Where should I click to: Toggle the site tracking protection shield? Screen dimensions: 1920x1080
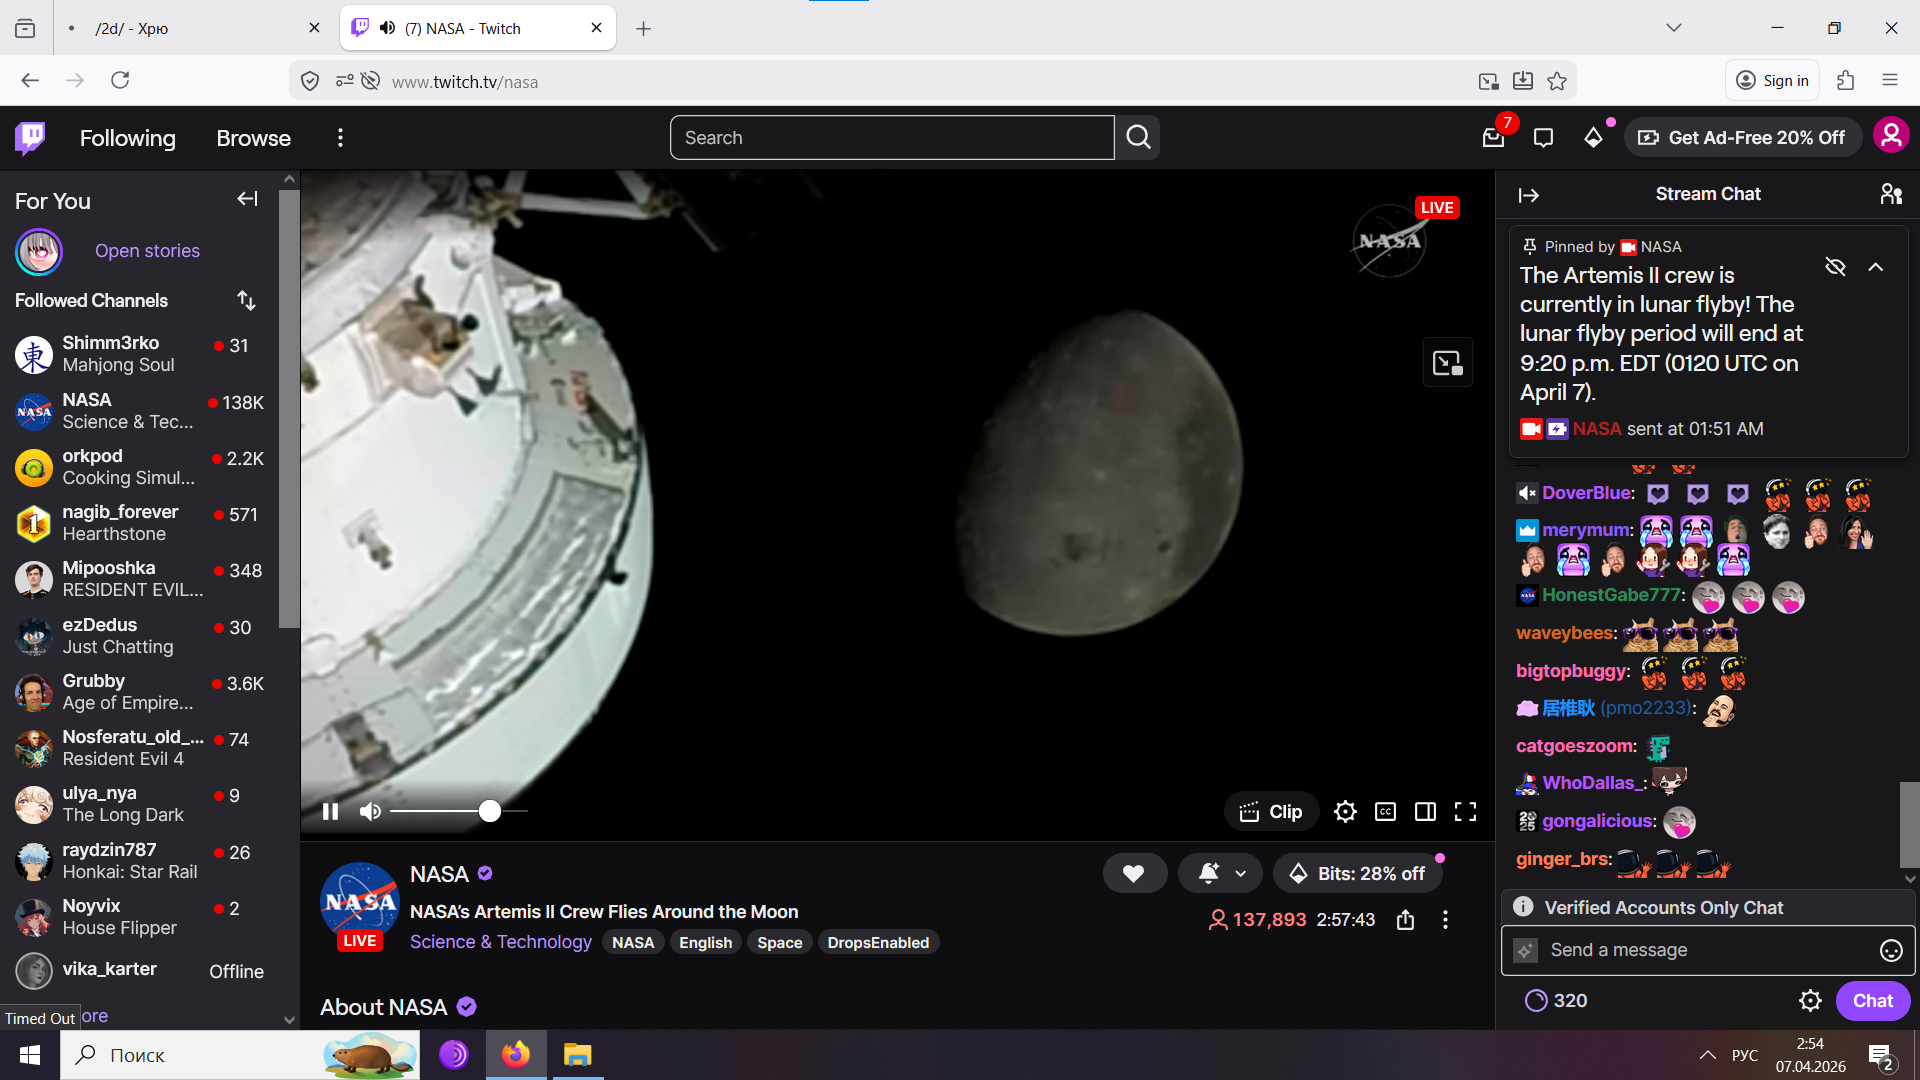[310, 81]
